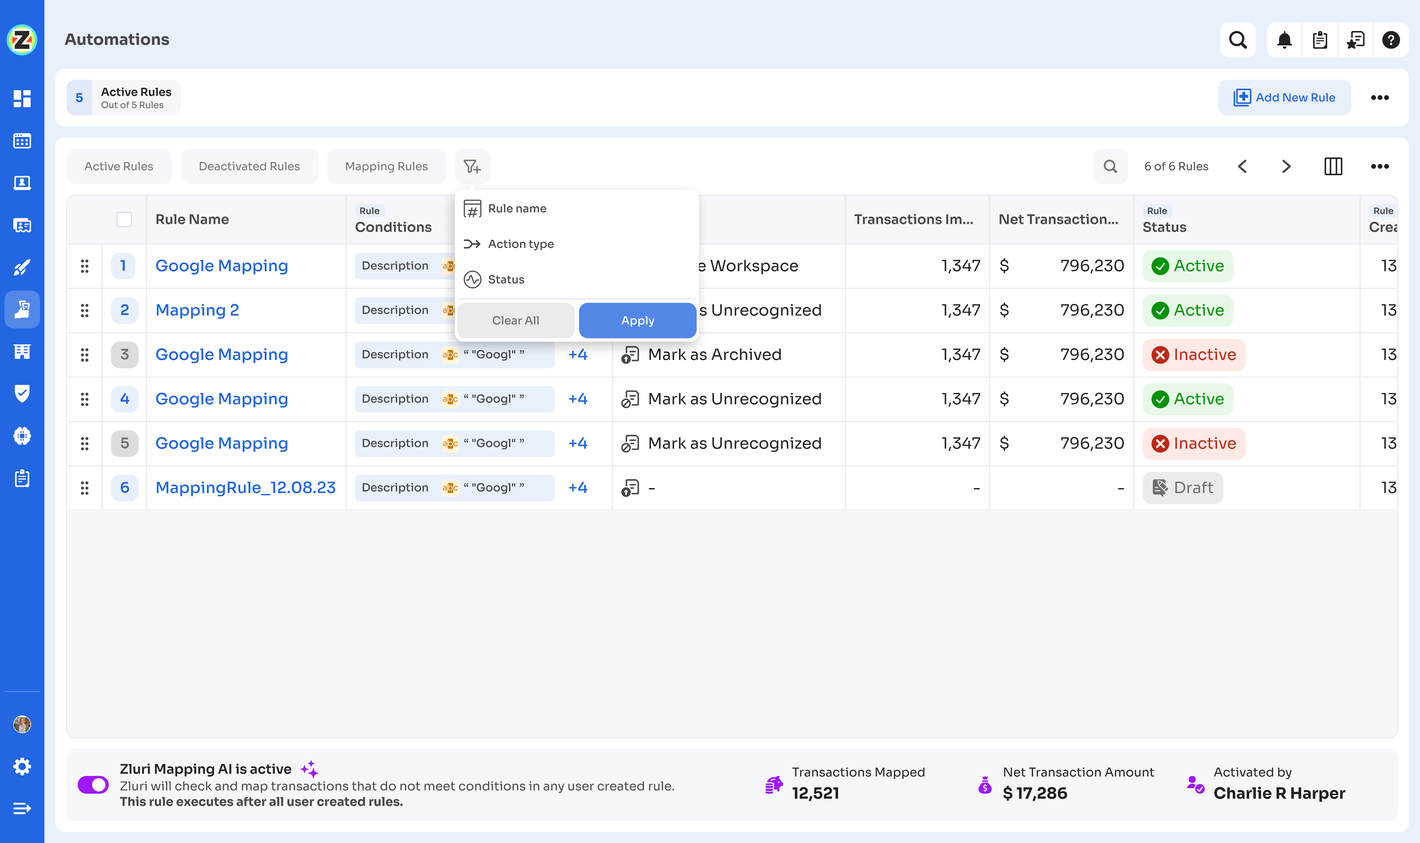Open notifications bell
This screenshot has height=843, width=1420.
[x=1284, y=40]
